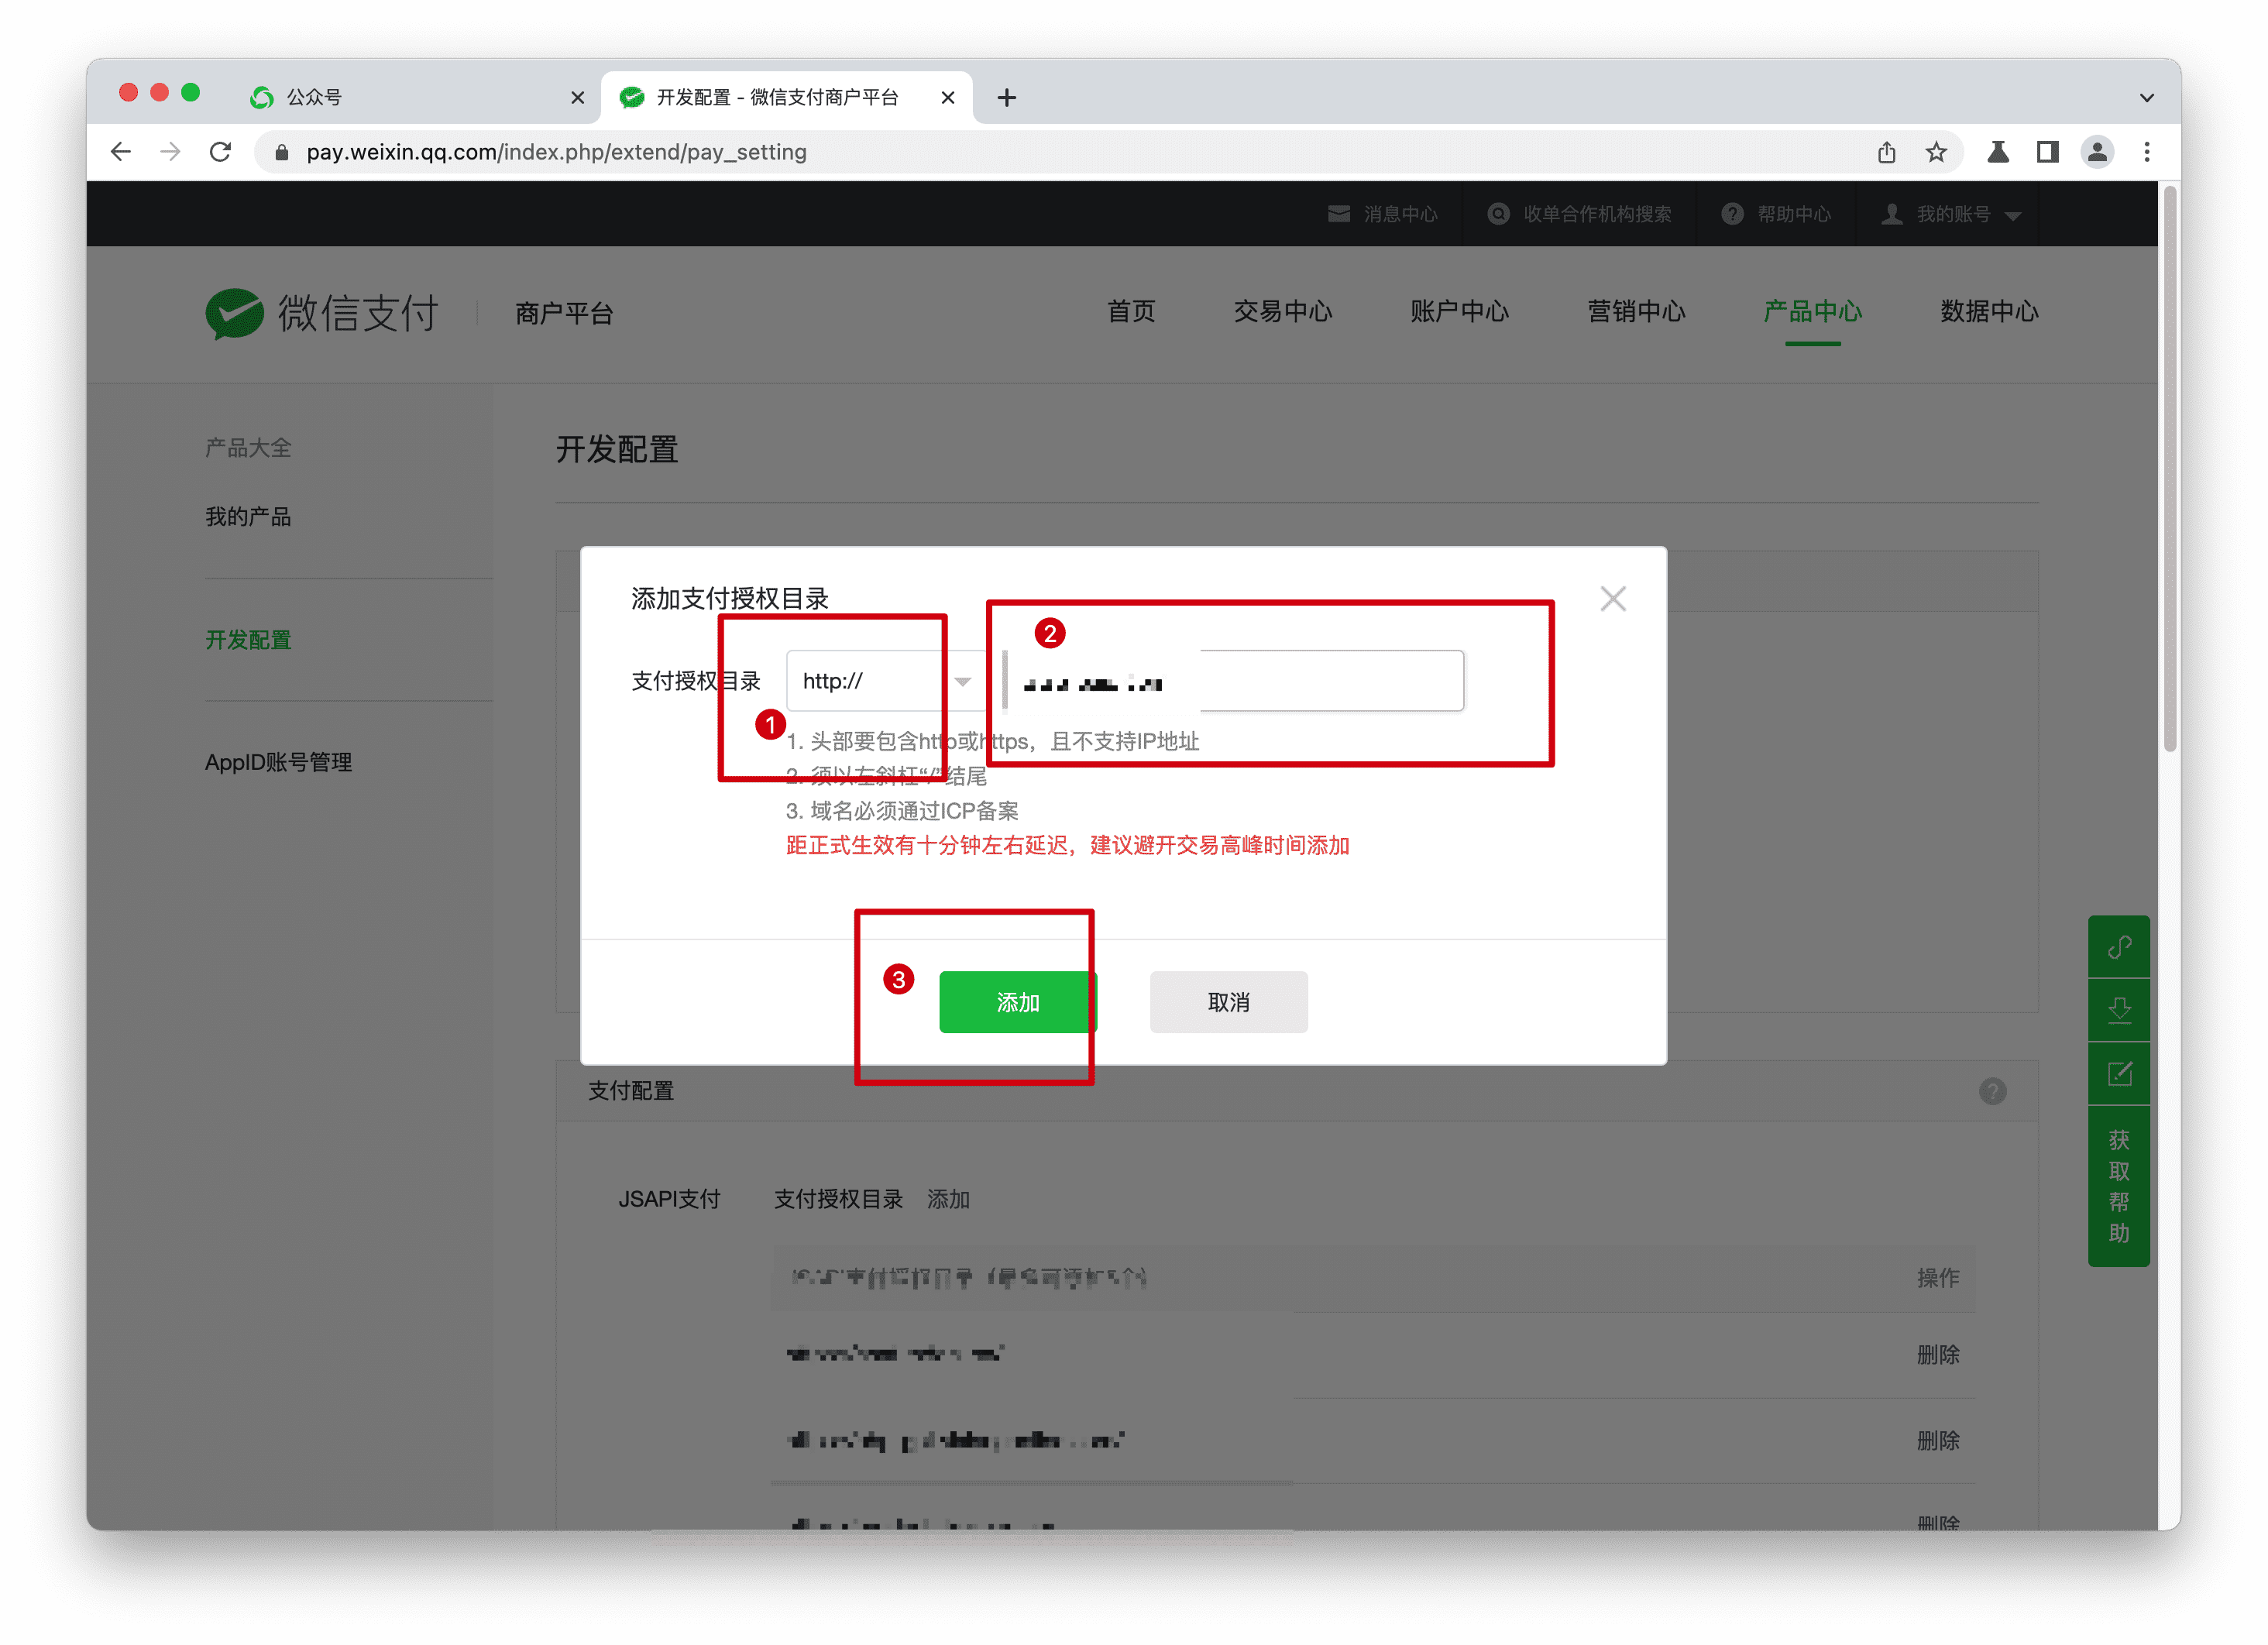Click the browser back arrow

[121, 152]
